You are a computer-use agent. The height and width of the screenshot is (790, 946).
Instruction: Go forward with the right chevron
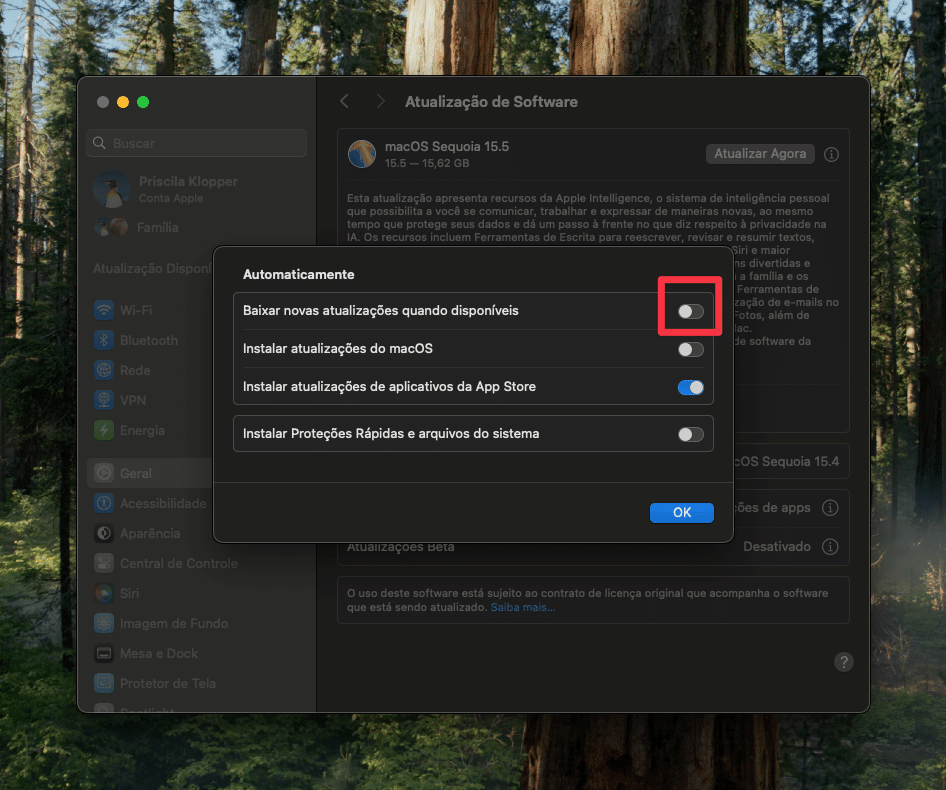click(x=380, y=101)
